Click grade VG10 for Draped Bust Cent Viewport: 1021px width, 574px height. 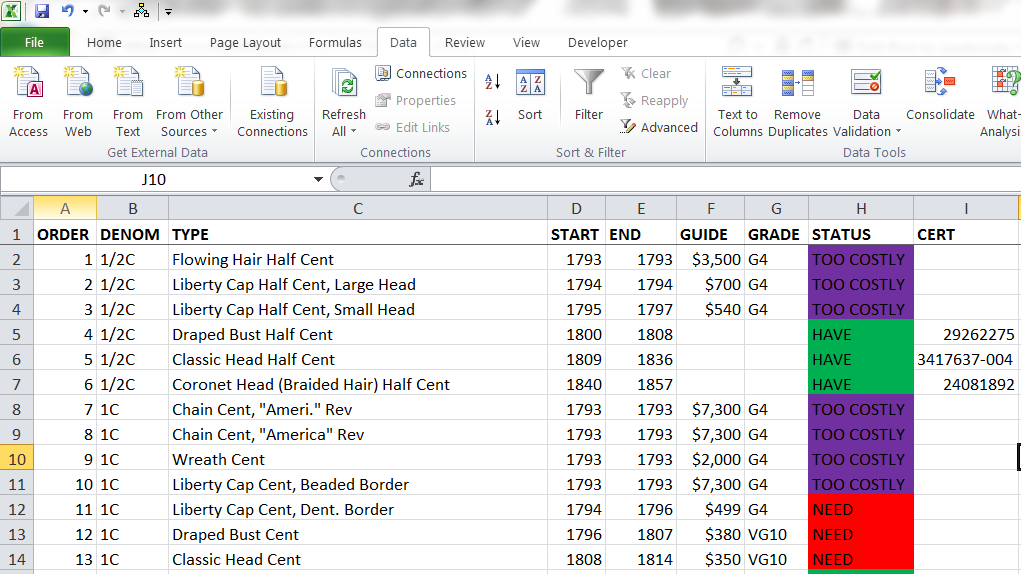click(776, 534)
